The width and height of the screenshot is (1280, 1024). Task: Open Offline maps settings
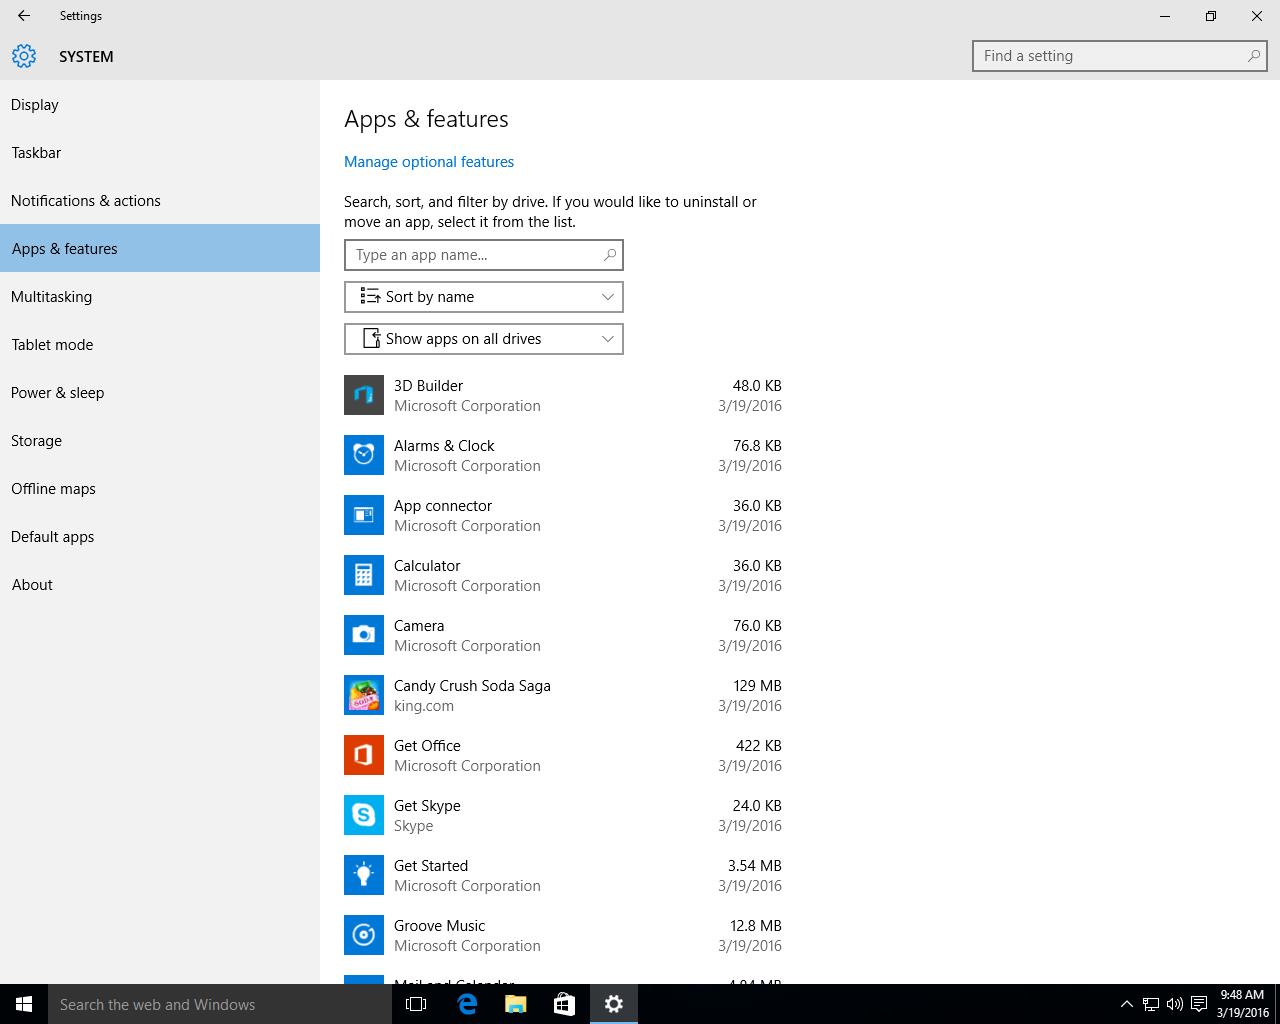pos(160,488)
